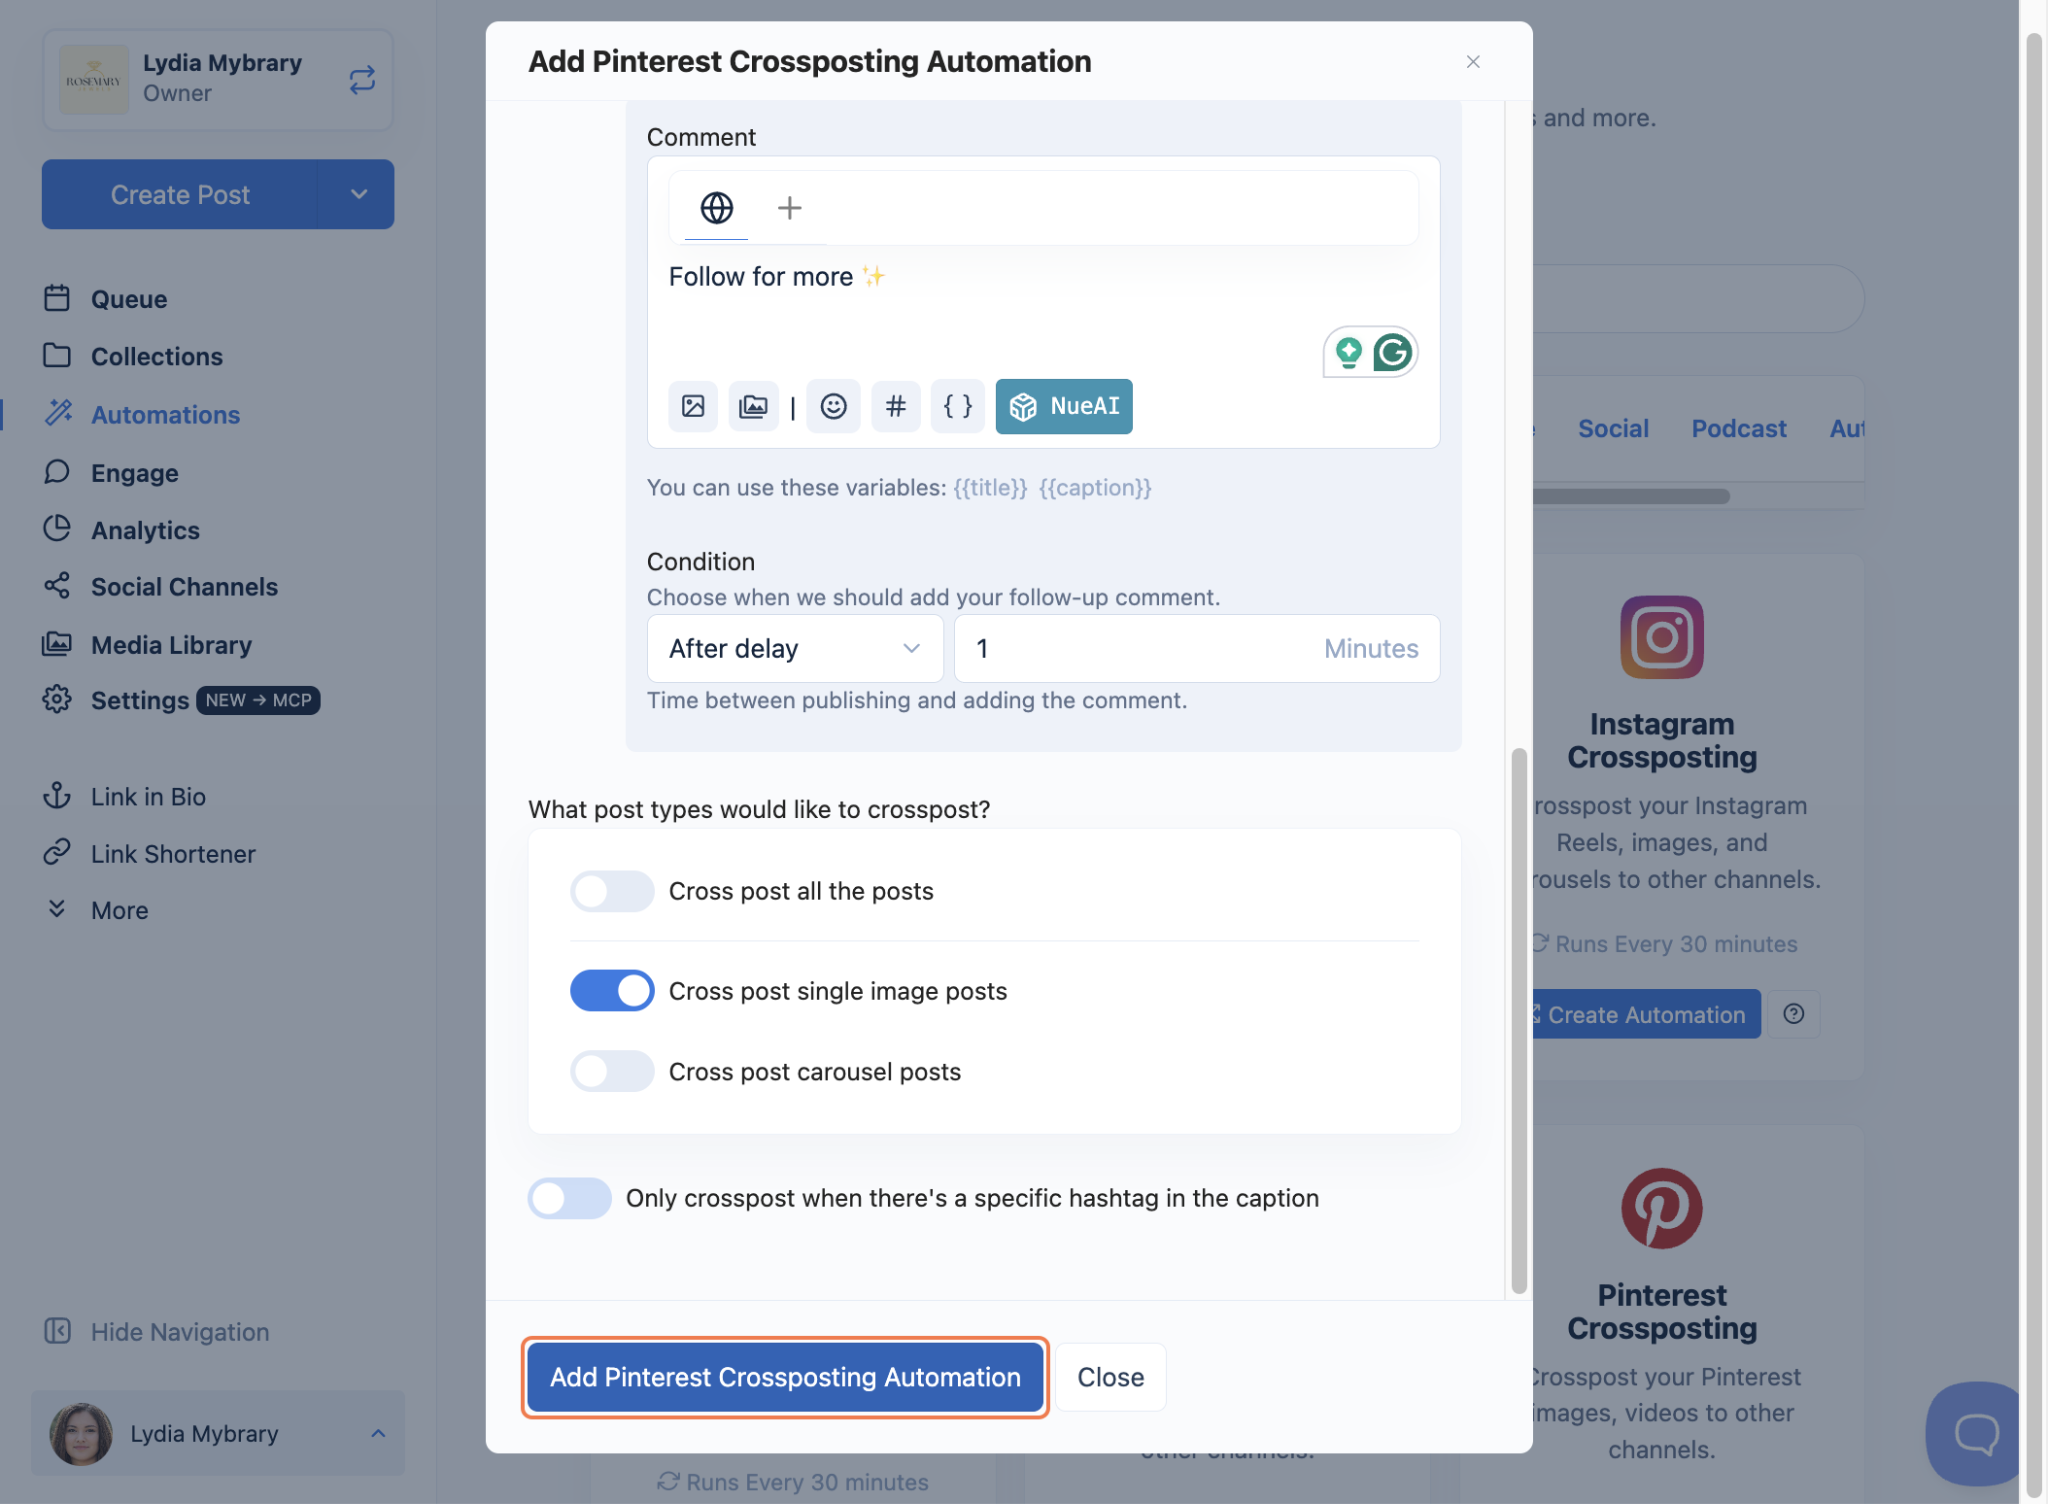Screen dimensions: 2048x1504
Task: Click the workspace logo thumbnail
Action: (x=93, y=80)
